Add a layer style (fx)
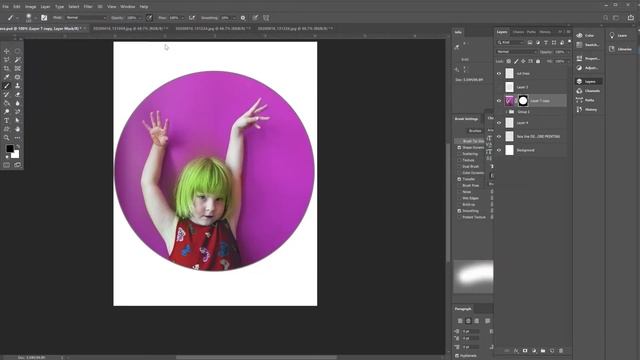Screen dimensions: 640x360 pyautogui.click(x=516, y=351)
